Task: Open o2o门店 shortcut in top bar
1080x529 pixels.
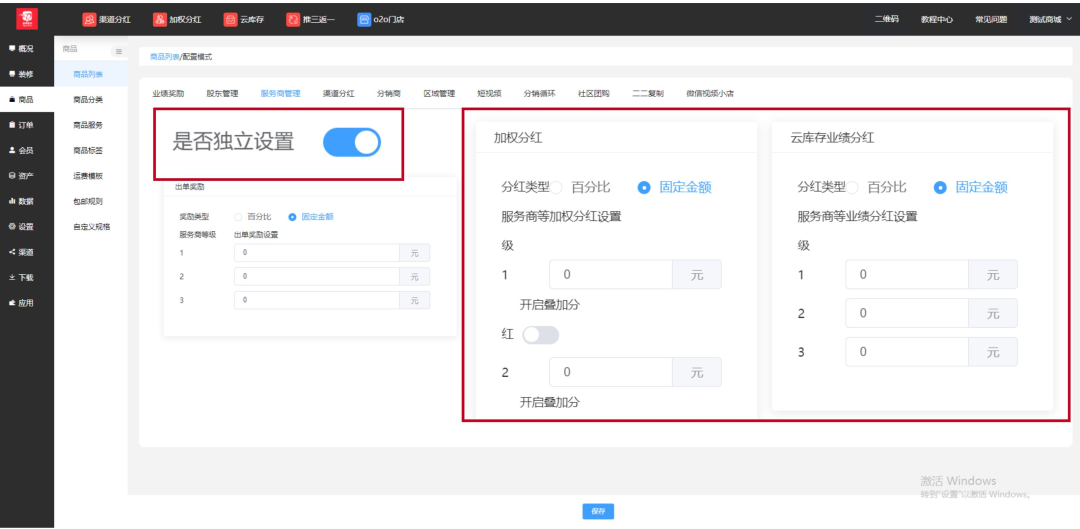Action: click(x=380, y=19)
